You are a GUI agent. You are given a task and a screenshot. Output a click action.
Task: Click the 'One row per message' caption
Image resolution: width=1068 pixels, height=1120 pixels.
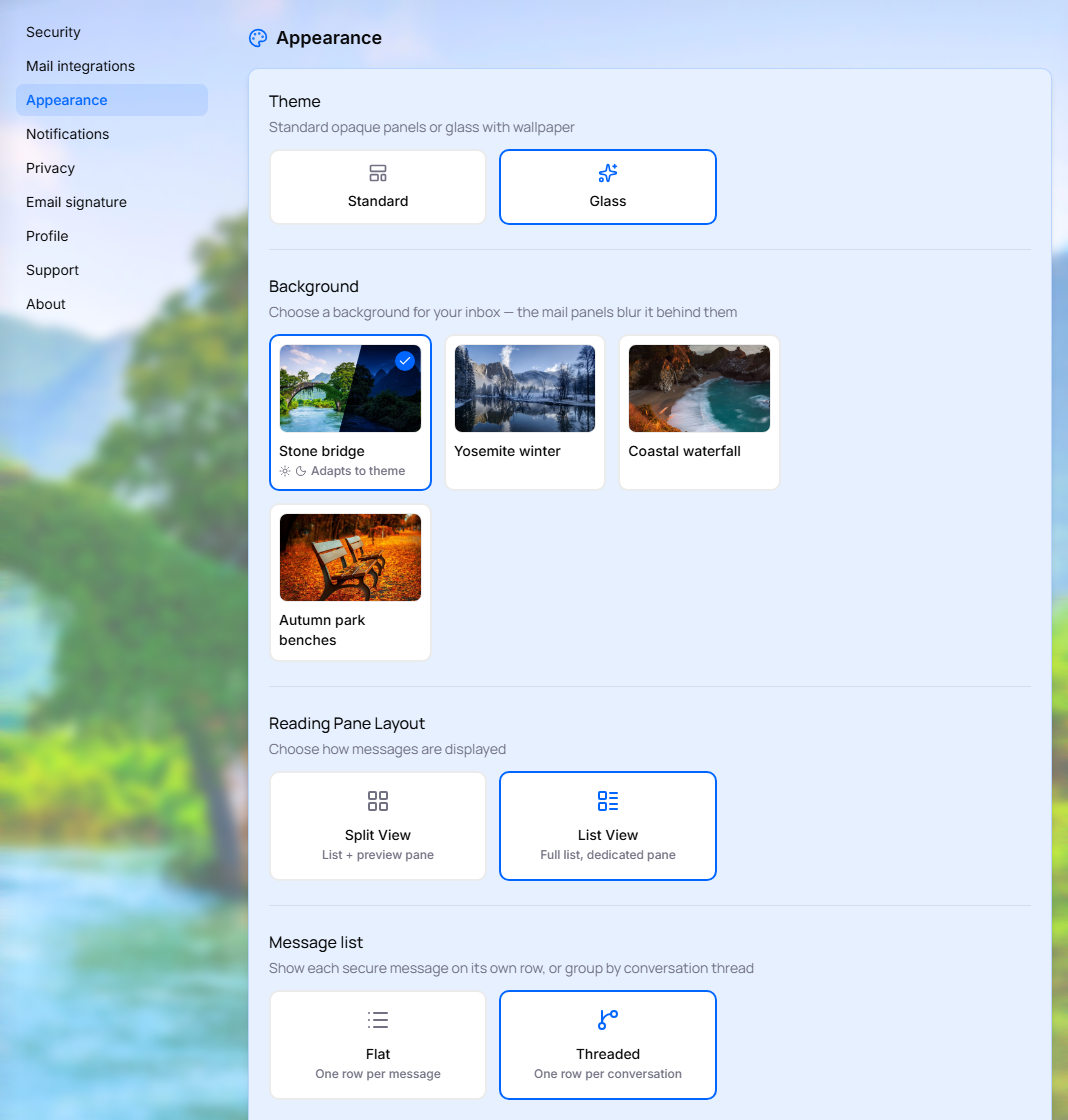pos(378,1074)
